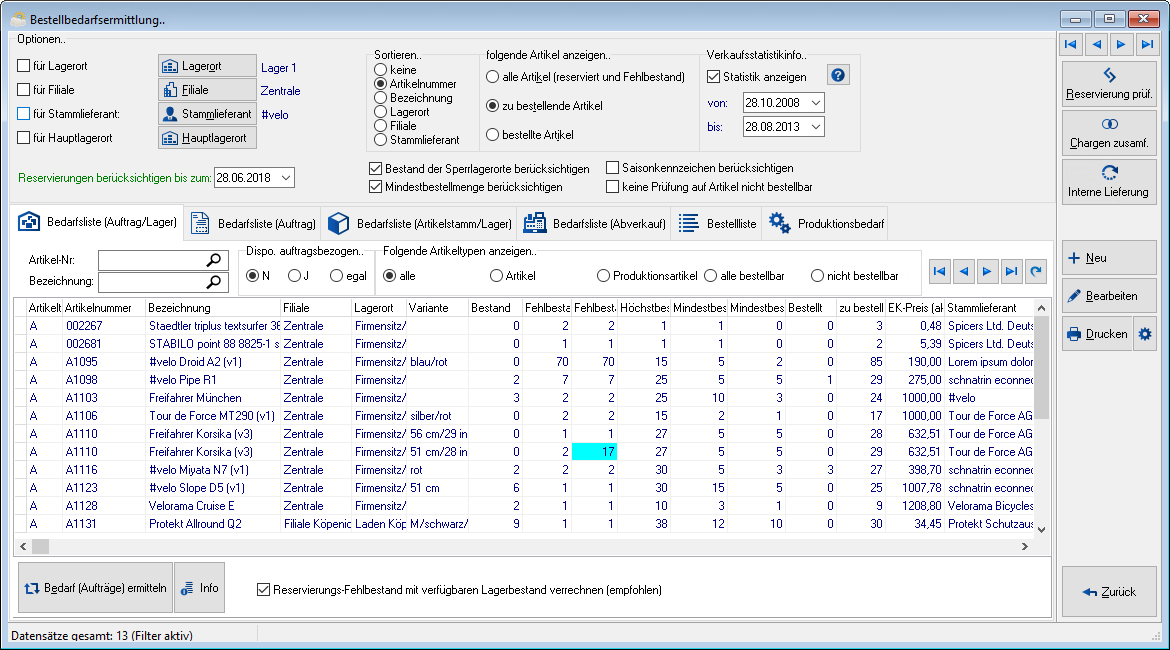Click the Info button
Viewport: 1170px width, 650px height.
click(x=200, y=588)
